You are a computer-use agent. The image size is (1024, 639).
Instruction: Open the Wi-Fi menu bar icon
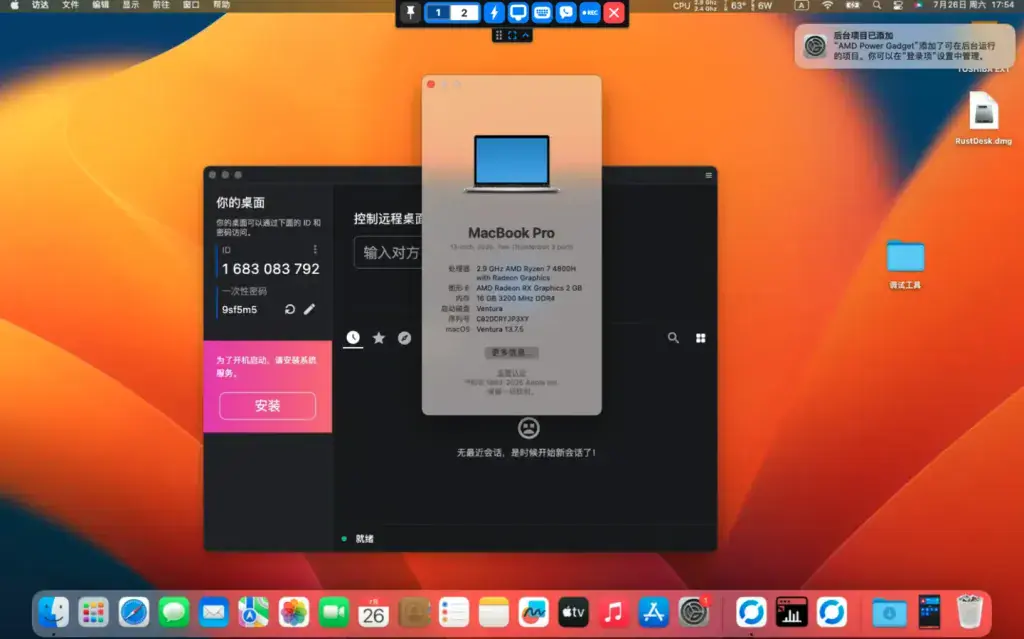click(x=827, y=5)
